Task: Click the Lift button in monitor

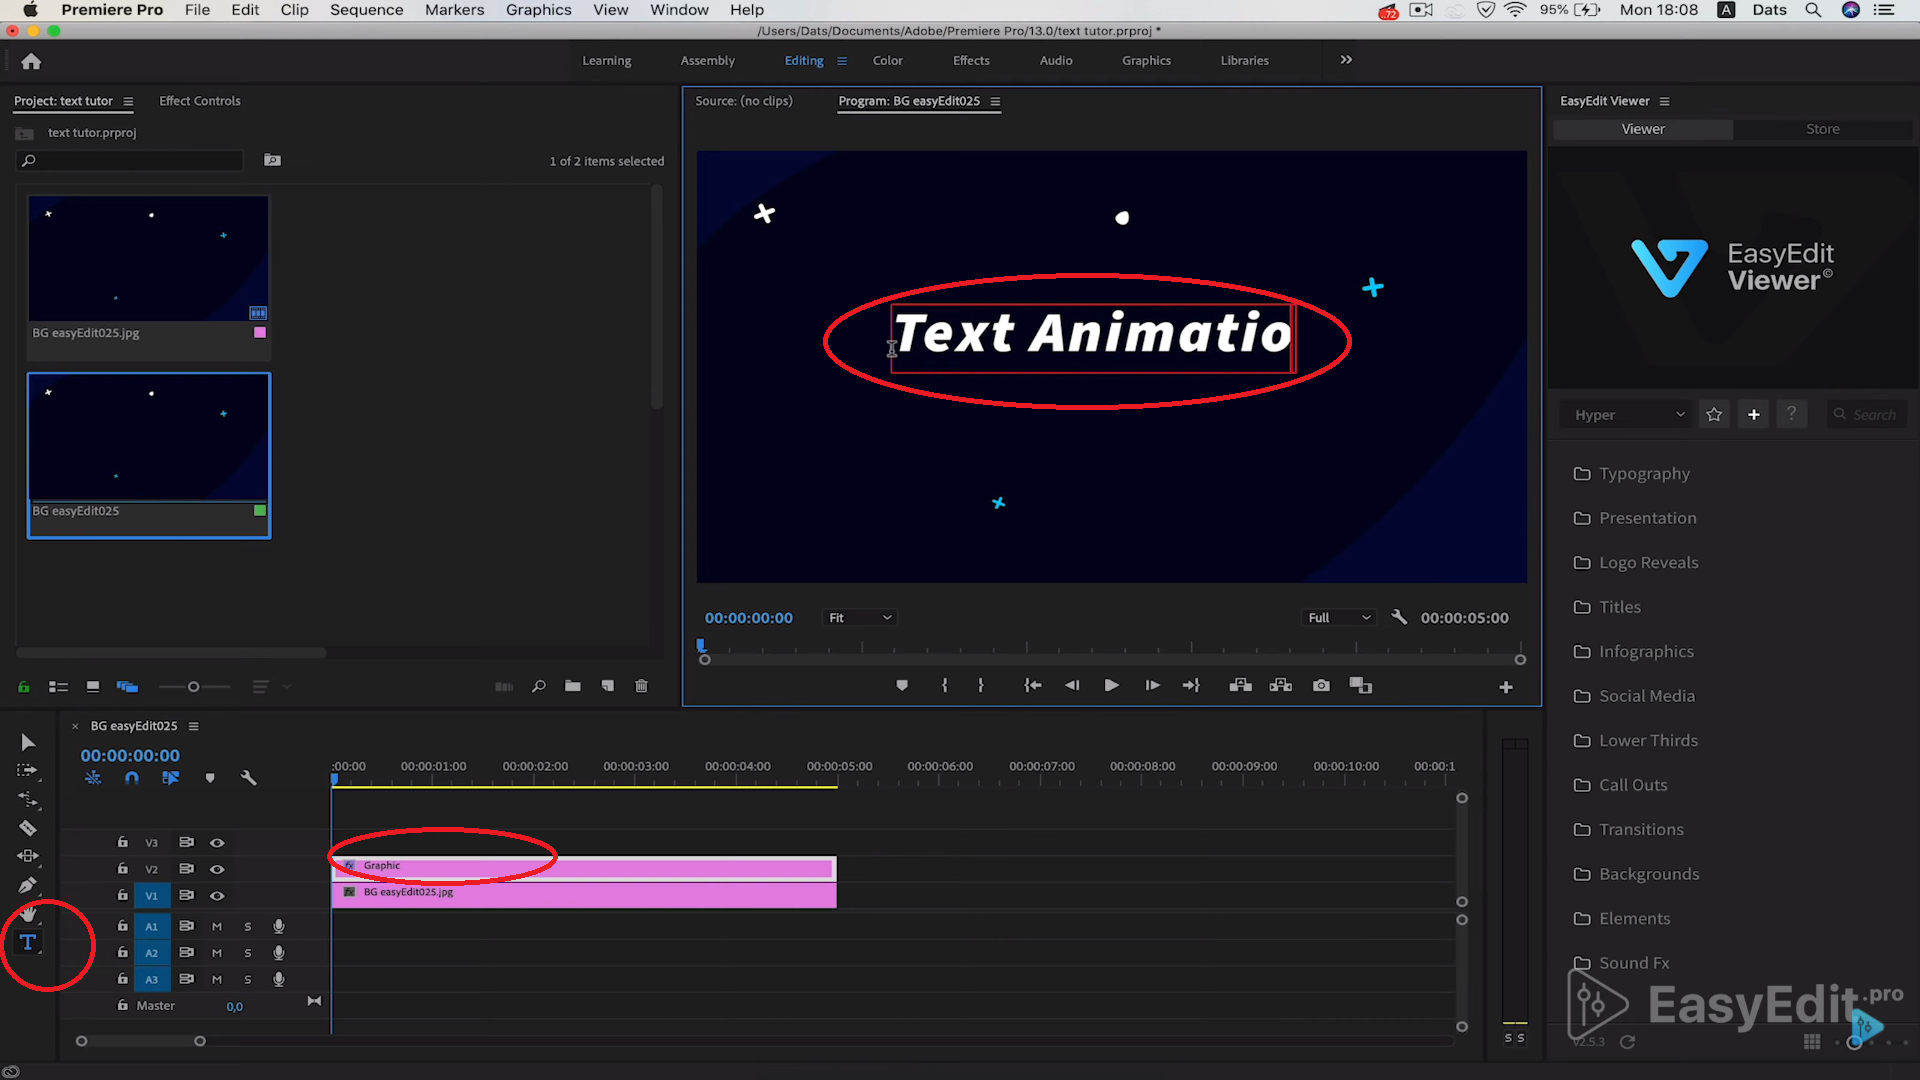Action: point(1240,686)
